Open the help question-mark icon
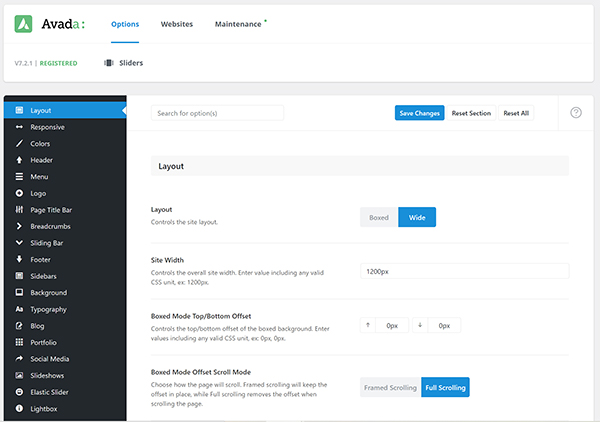 [x=576, y=112]
